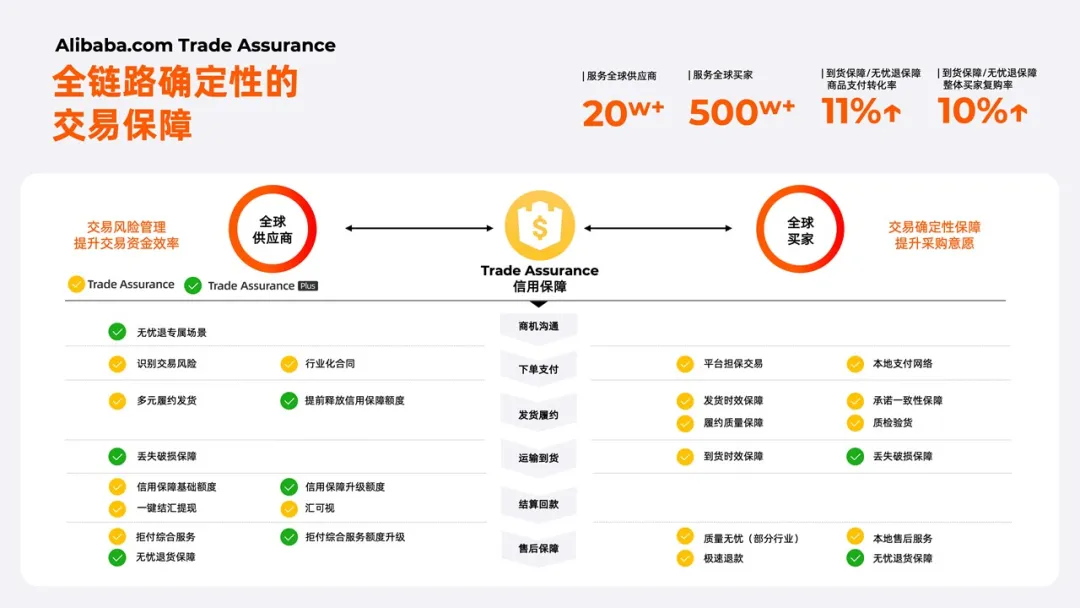The height and width of the screenshot is (608, 1080).
Task: Click the 本地支付网络 text
Action: (902, 364)
